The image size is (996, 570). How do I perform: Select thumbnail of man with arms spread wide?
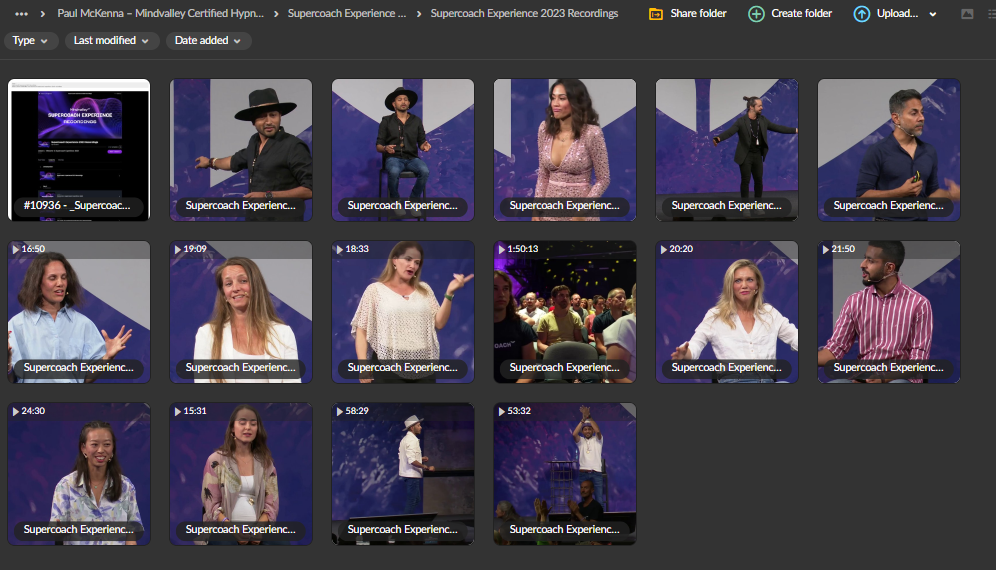coord(727,150)
